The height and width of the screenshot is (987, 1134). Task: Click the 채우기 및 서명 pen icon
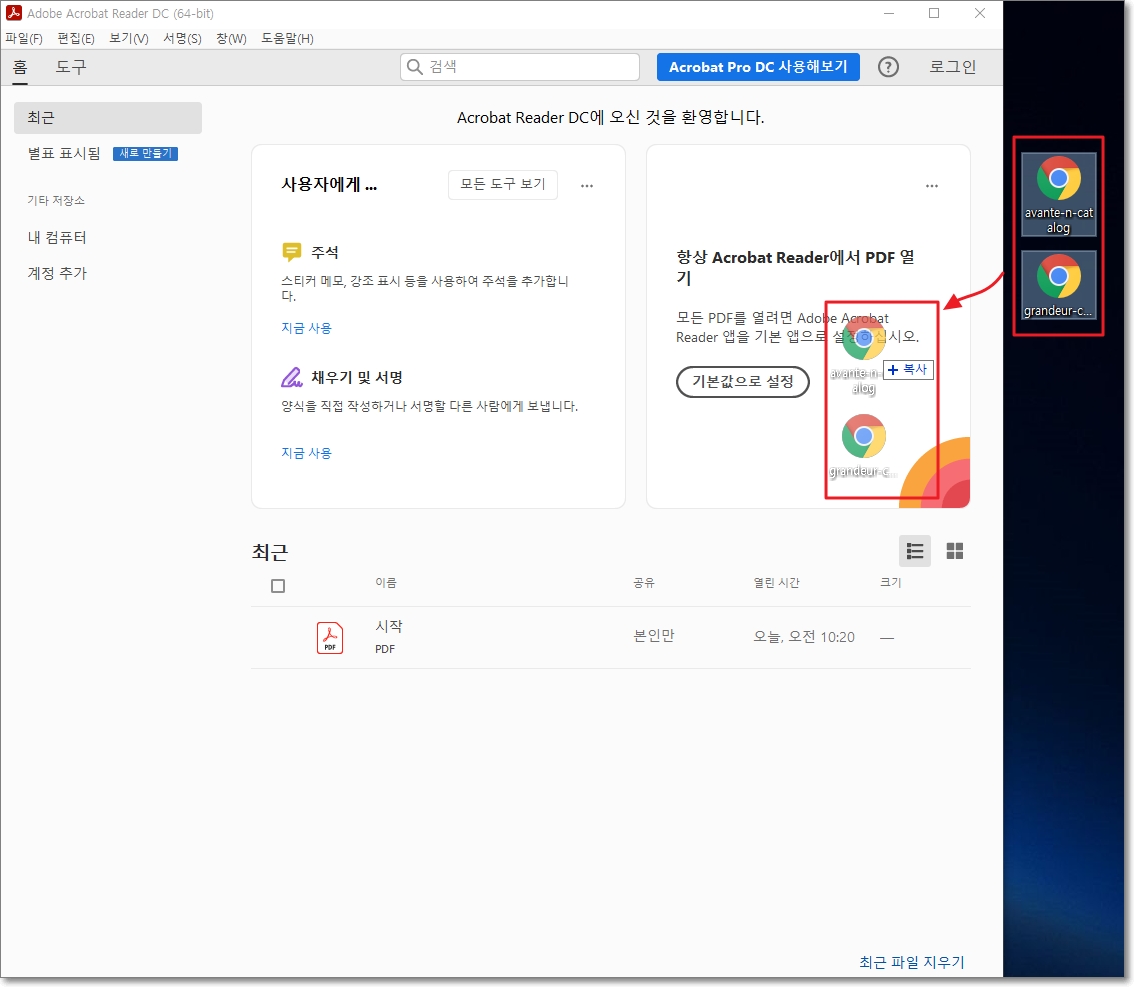[x=291, y=377]
